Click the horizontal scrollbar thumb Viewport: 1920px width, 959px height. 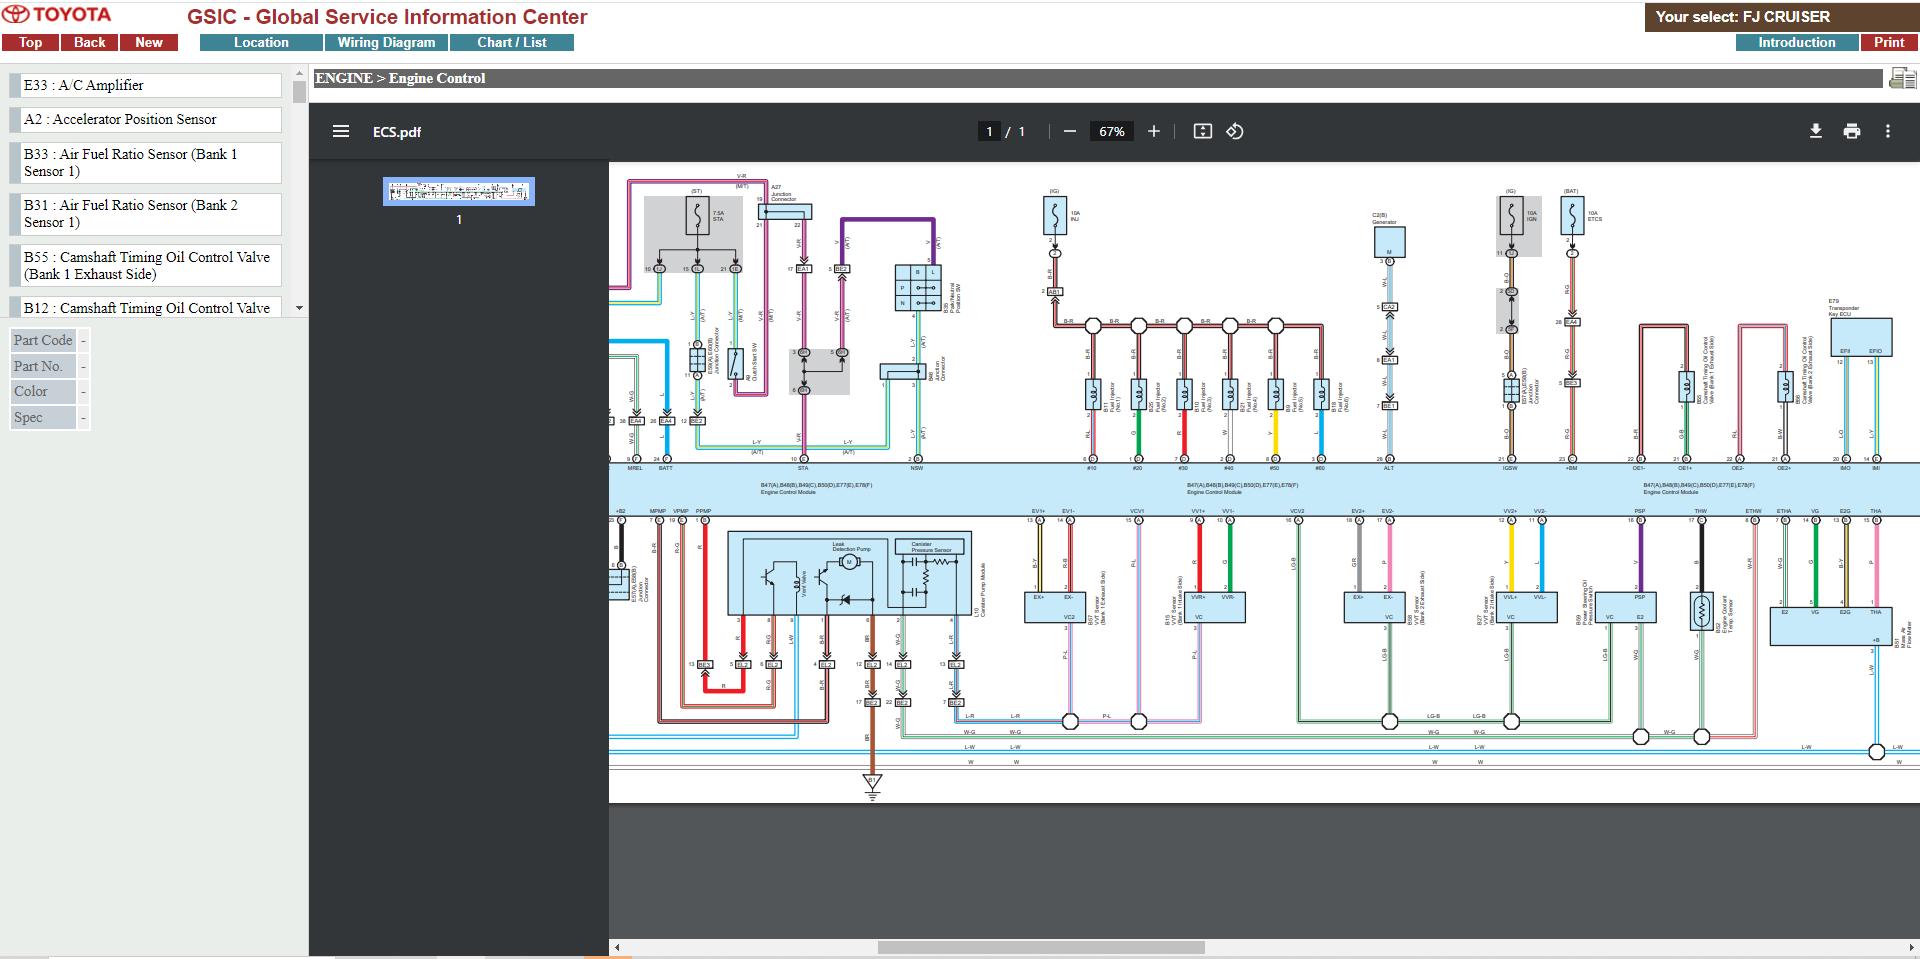click(1041, 947)
